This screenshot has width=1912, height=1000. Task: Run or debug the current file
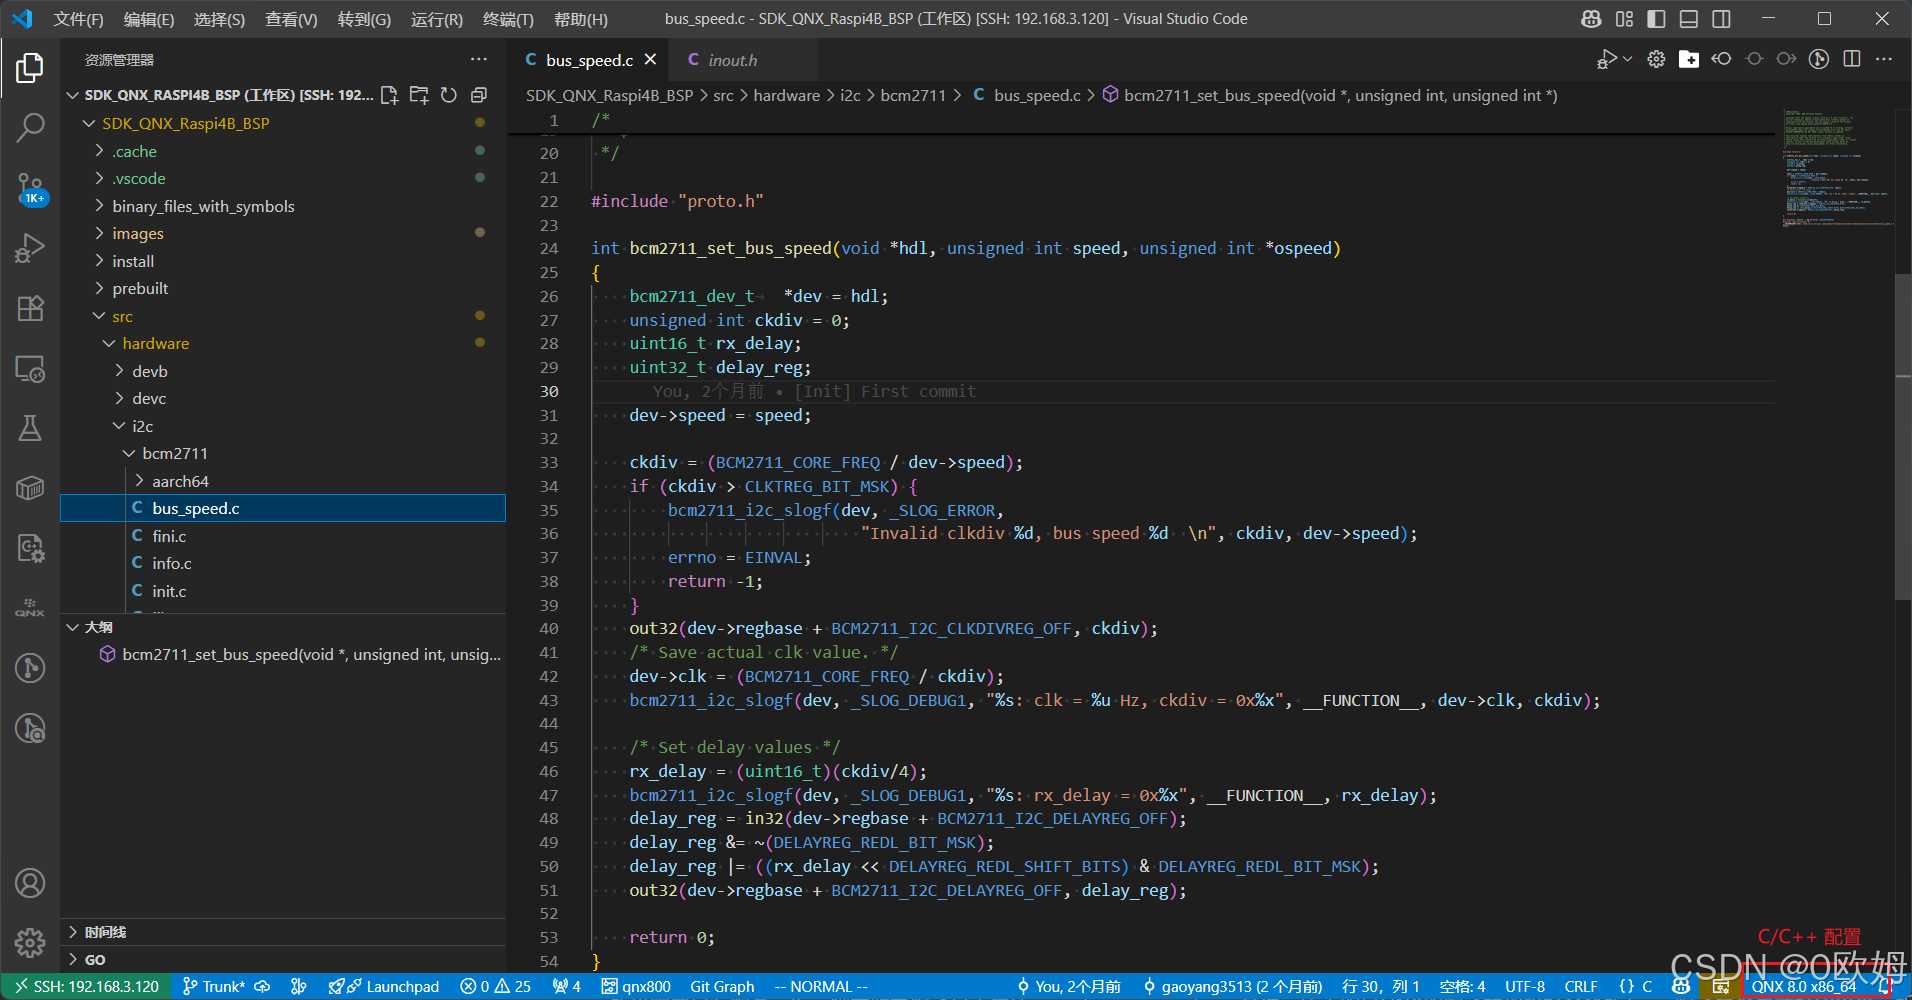[1606, 59]
